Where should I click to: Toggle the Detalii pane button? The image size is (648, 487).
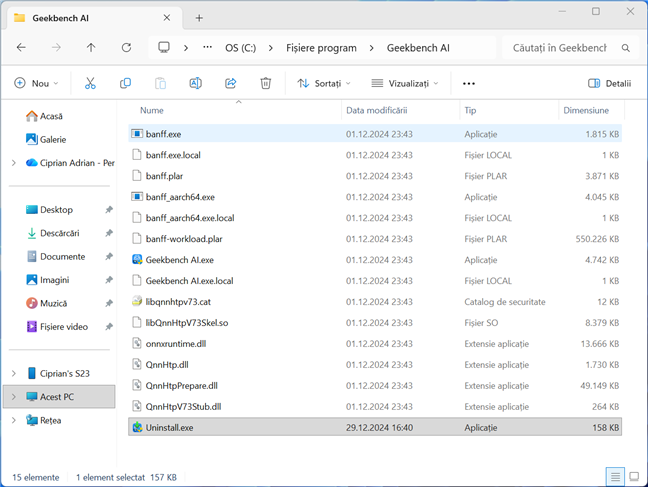610,84
